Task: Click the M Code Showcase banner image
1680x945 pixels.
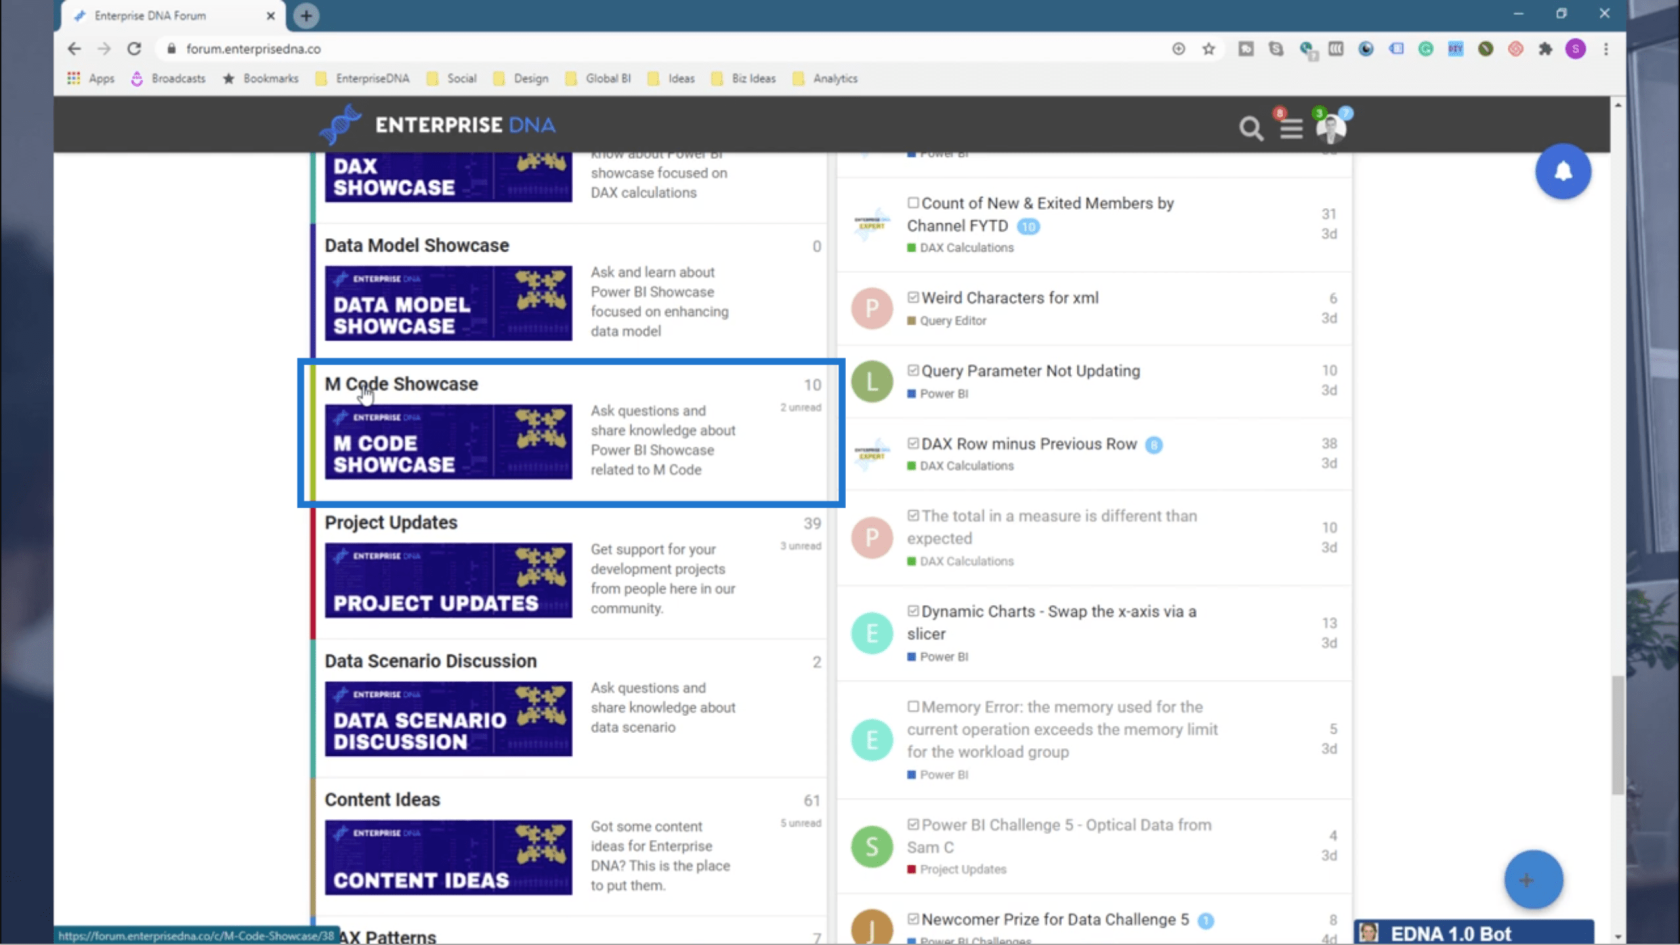Action: coord(448,442)
